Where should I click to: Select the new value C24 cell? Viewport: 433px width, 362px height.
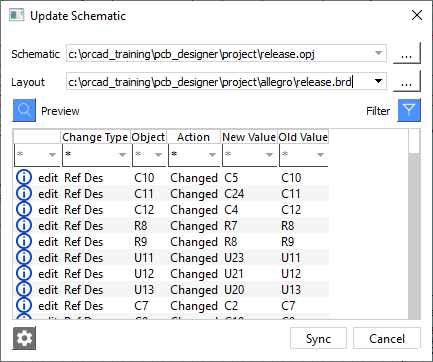pos(234,194)
